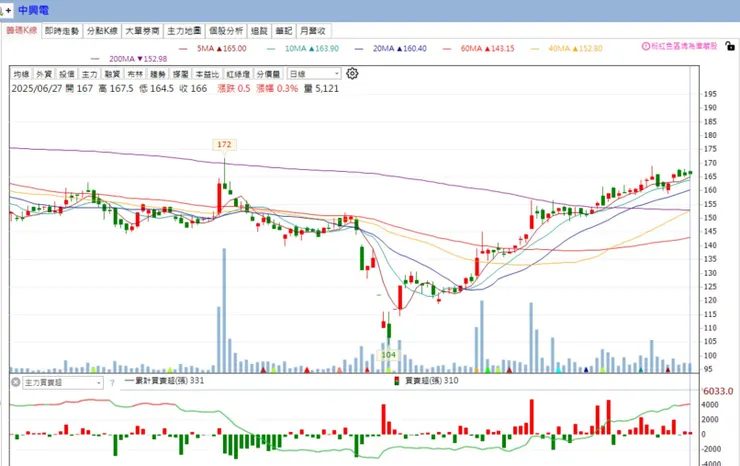Toggle the 均線 overlay button
The height and width of the screenshot is (466, 740).
tap(21, 74)
